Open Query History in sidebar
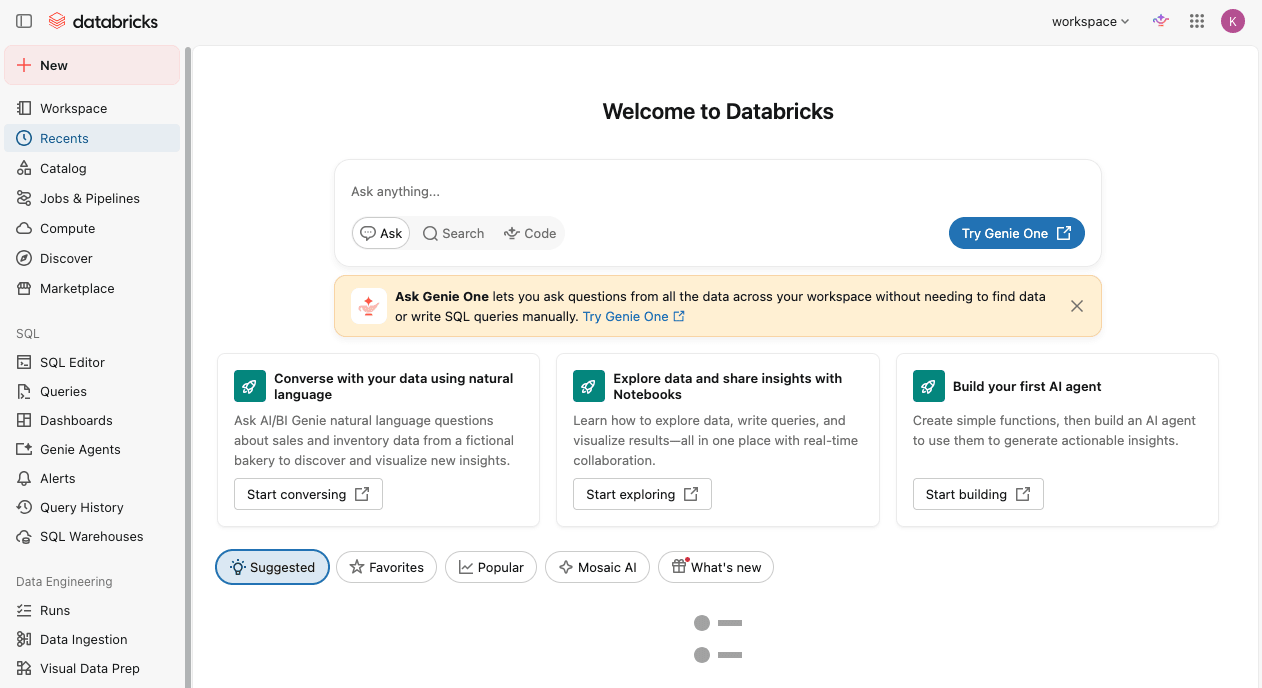This screenshot has width=1262, height=688. (92, 507)
